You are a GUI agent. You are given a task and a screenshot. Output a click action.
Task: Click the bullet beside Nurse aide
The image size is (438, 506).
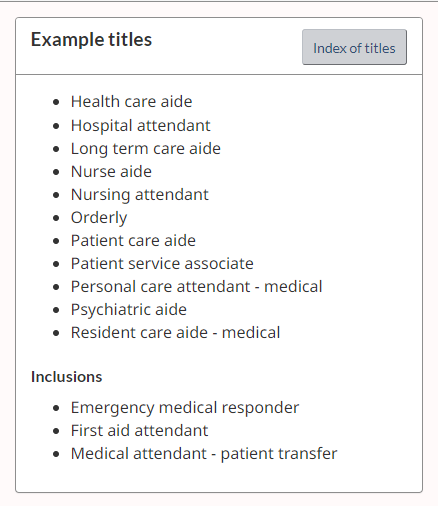pyautogui.click(x=56, y=172)
